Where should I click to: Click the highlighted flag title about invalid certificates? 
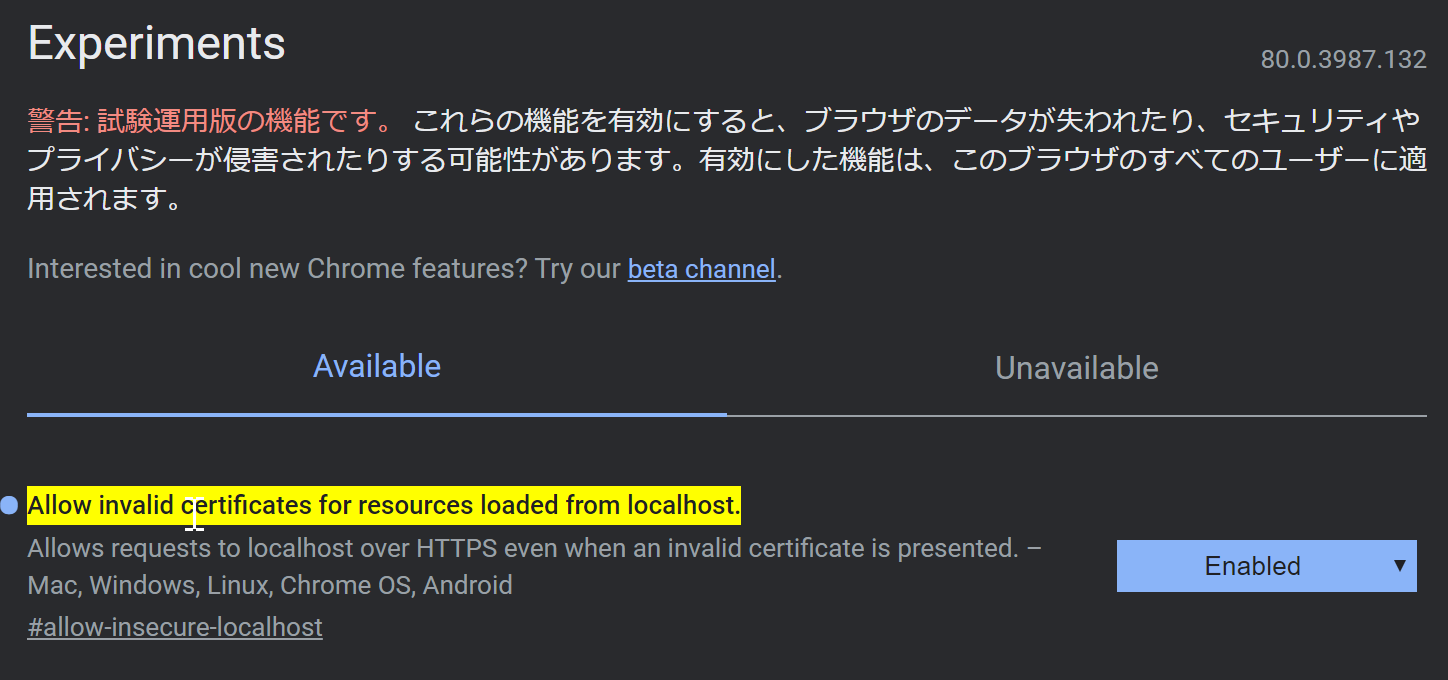tap(383, 506)
